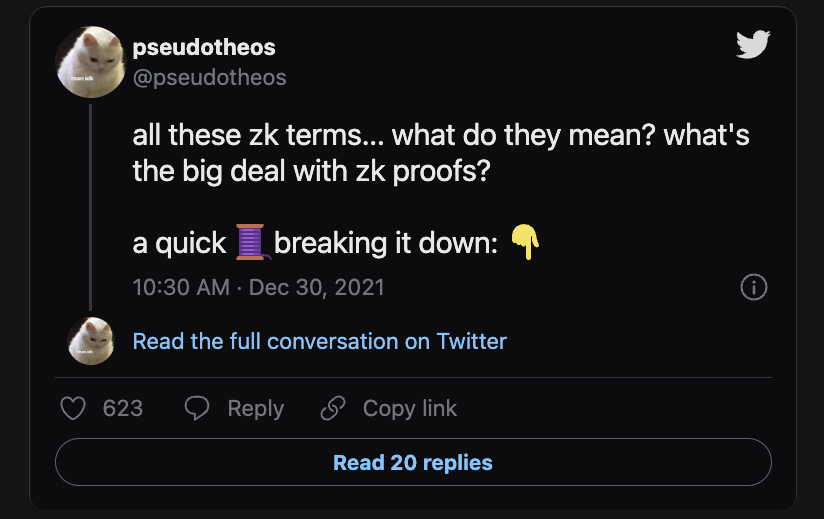824x519 pixels.
Task: Click the 'breaking it down' text line
Action: [385, 243]
